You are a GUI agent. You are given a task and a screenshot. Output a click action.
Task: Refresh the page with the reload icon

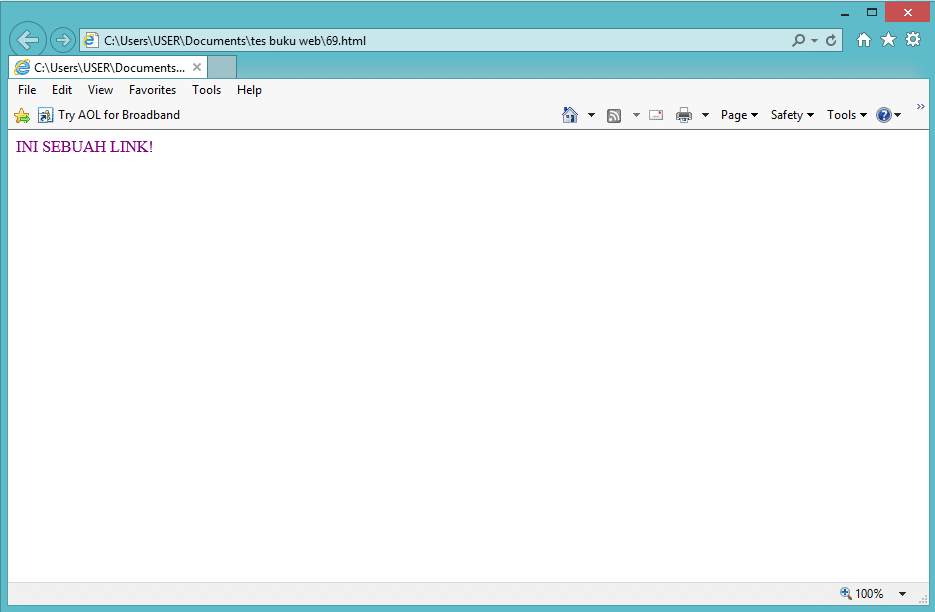point(831,41)
